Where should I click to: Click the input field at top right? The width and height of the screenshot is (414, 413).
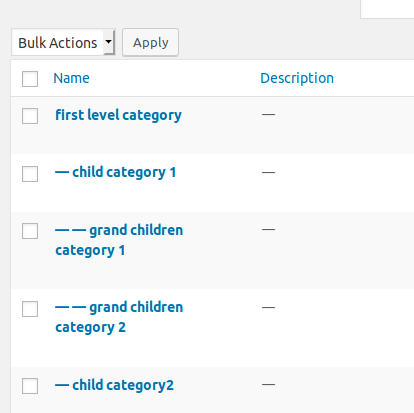coord(387,9)
